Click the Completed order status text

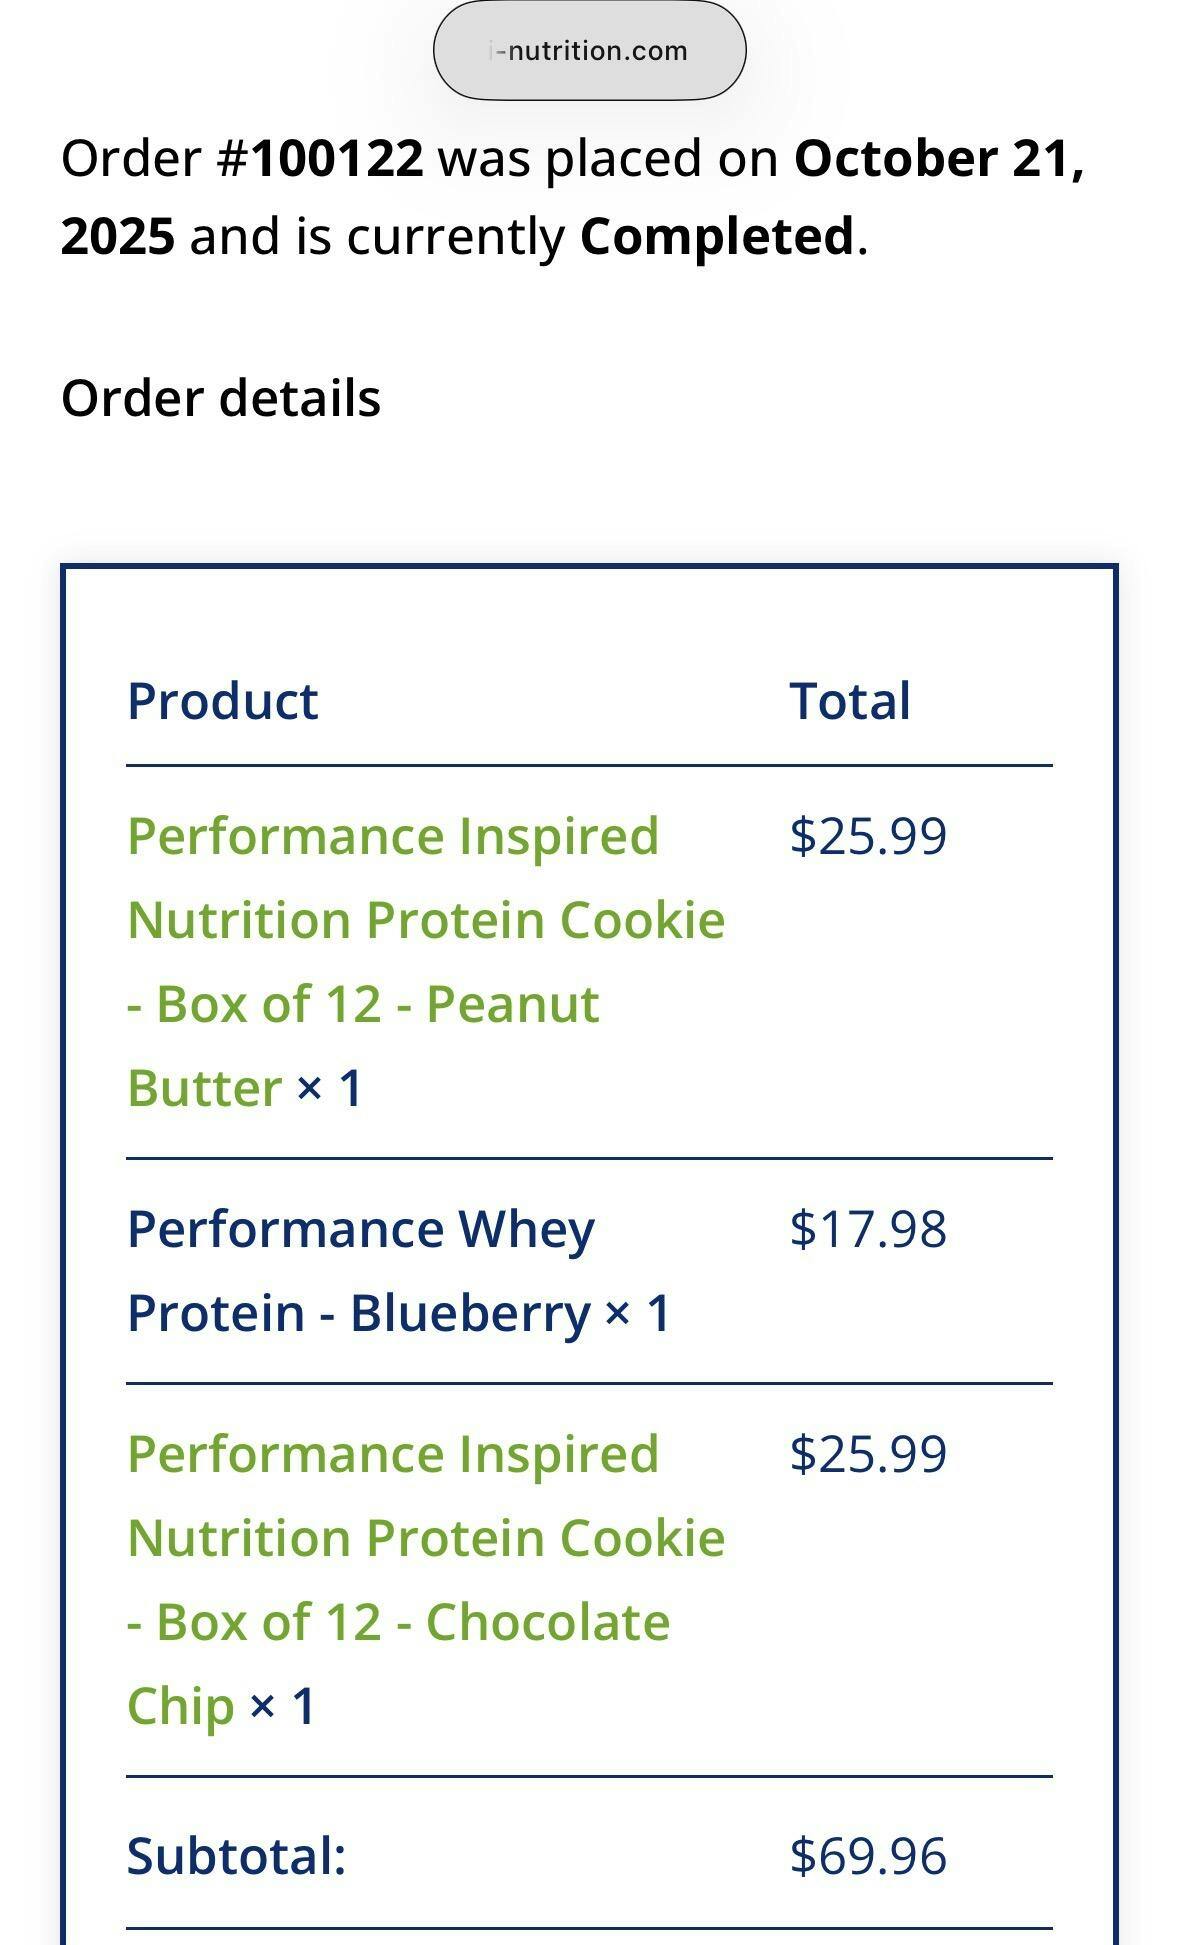[716, 236]
